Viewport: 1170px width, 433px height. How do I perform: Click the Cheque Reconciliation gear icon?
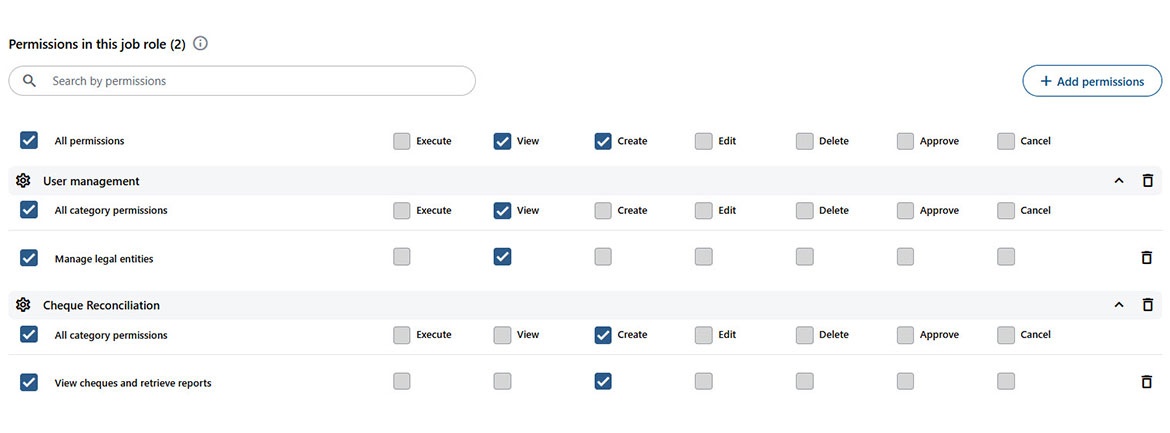click(23, 305)
